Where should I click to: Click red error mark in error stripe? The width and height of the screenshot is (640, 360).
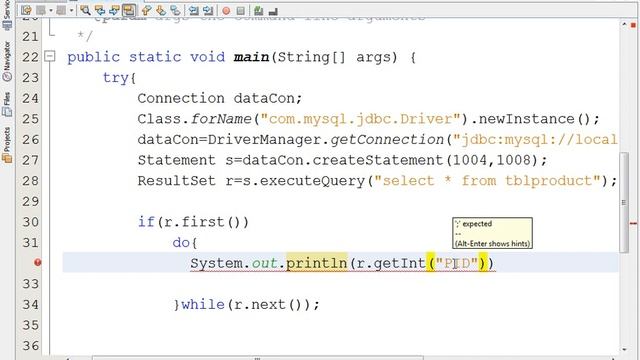[x=633, y=223]
